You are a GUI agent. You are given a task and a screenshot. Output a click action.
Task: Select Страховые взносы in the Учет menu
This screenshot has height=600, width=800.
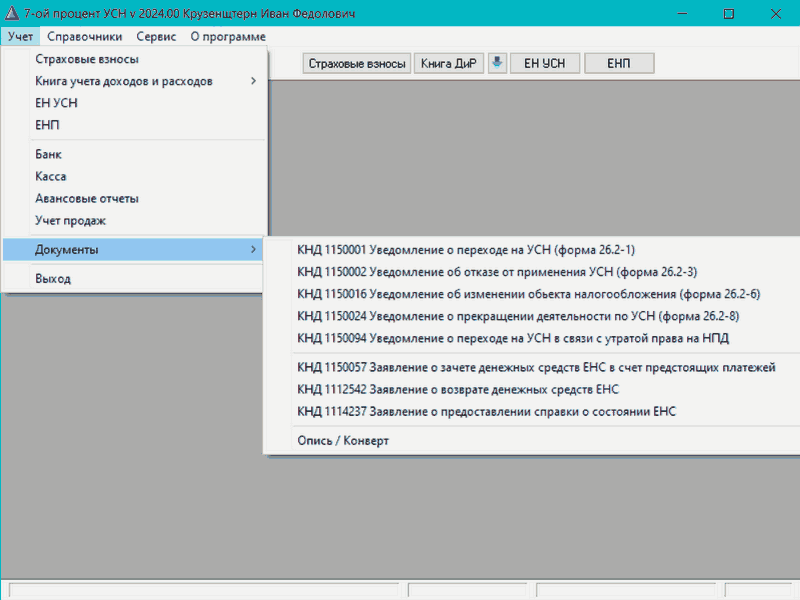pyautogui.click(x=86, y=59)
